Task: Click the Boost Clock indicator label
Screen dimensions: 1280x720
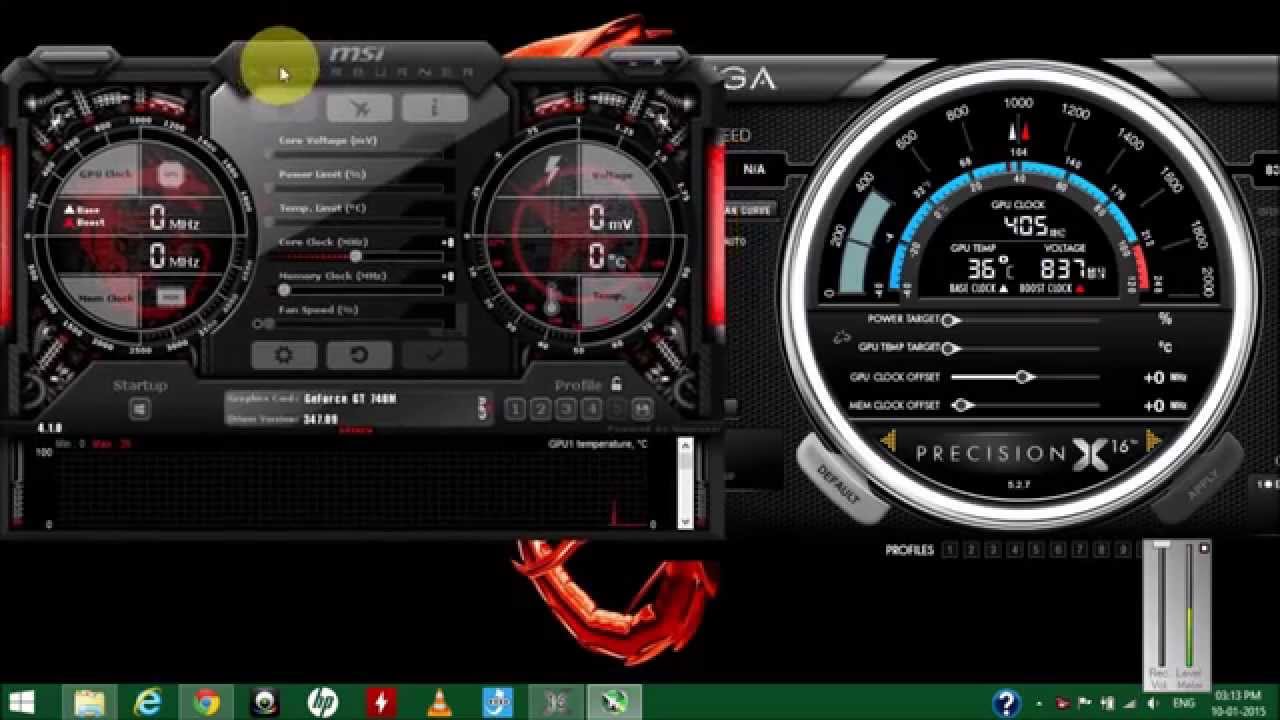Action: (x=1052, y=288)
